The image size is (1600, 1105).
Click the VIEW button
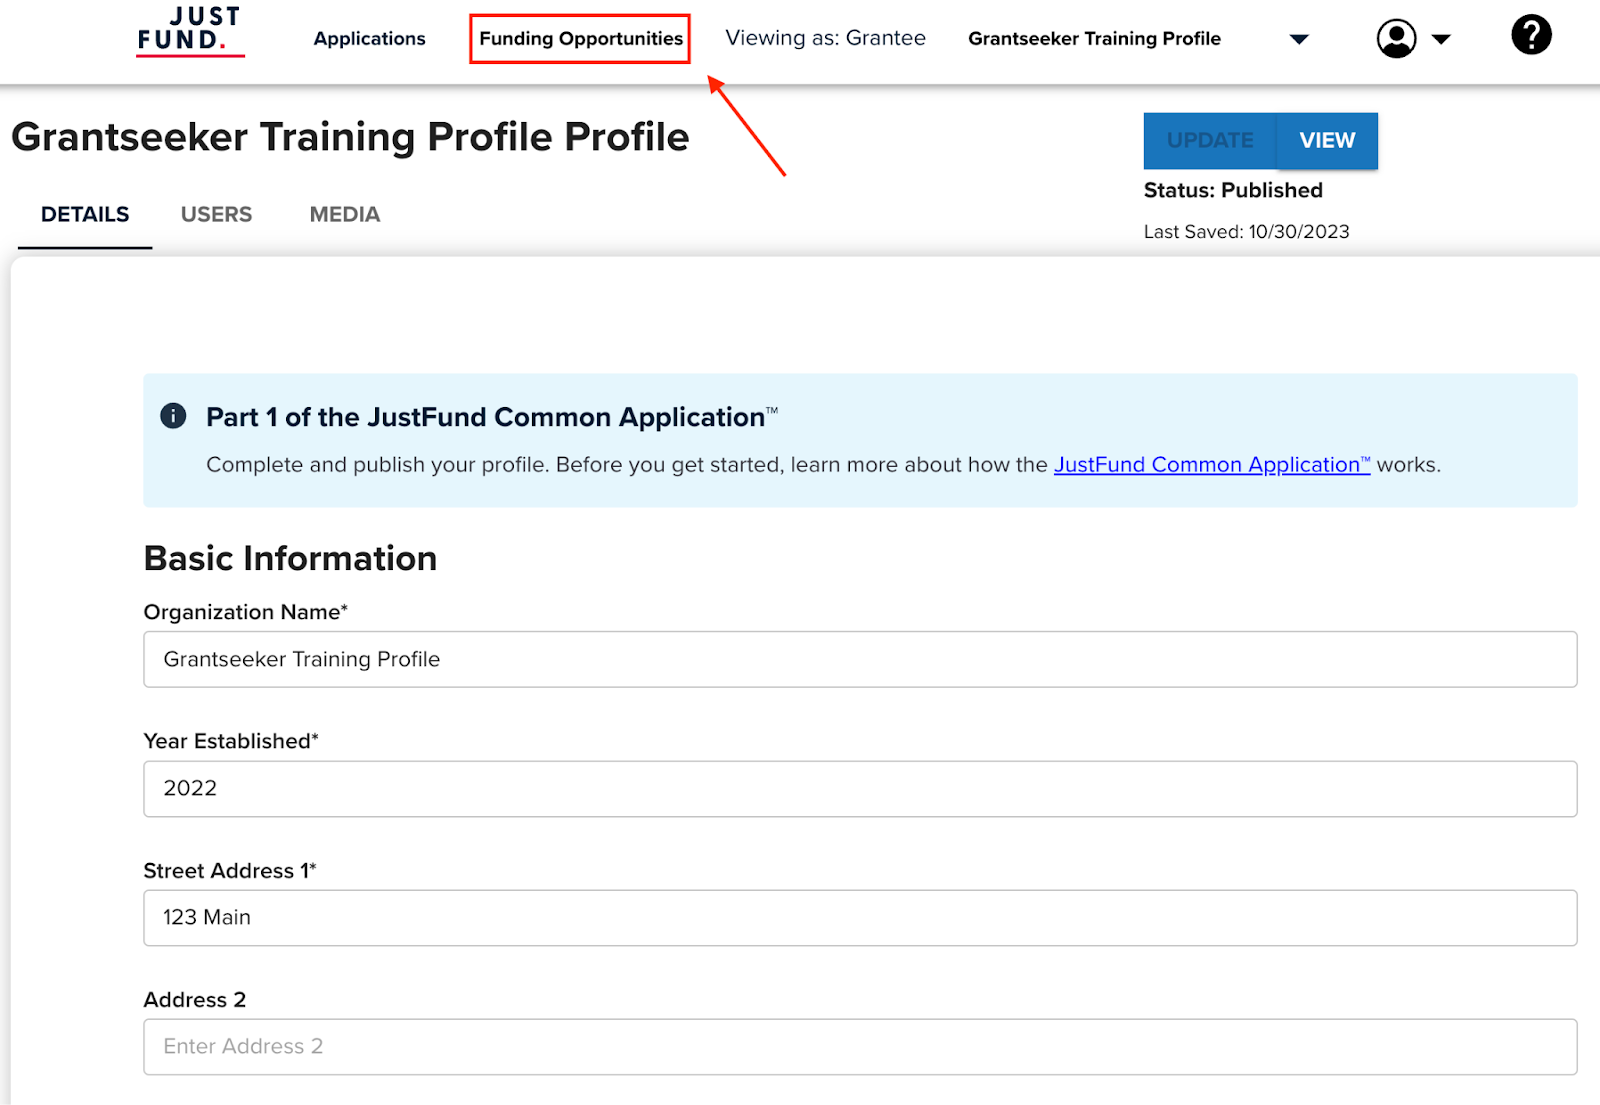(1327, 140)
